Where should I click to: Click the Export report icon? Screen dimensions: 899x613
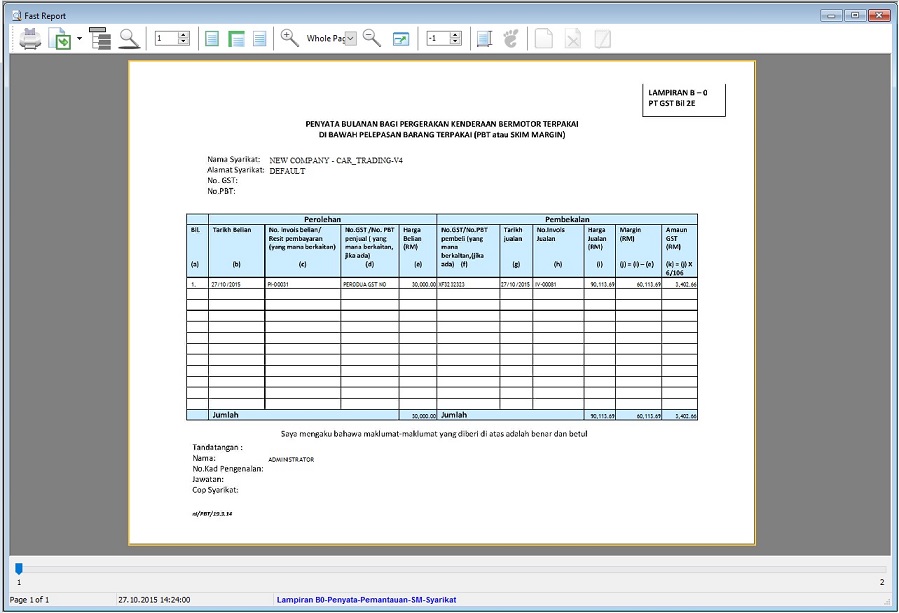point(60,39)
